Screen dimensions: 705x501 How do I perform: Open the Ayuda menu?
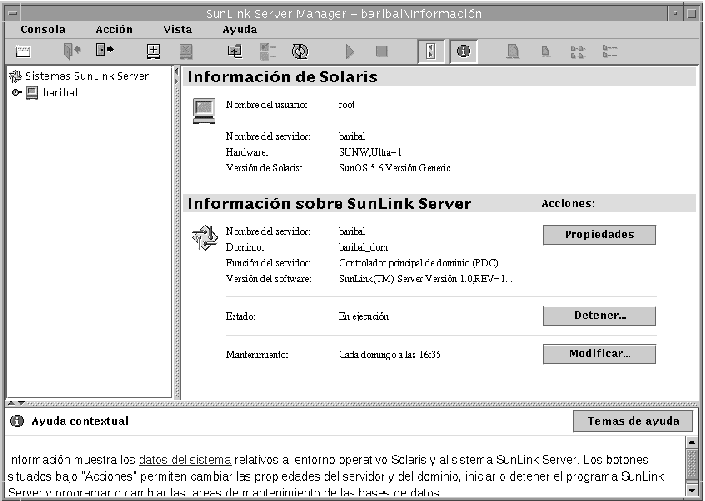pos(240,30)
